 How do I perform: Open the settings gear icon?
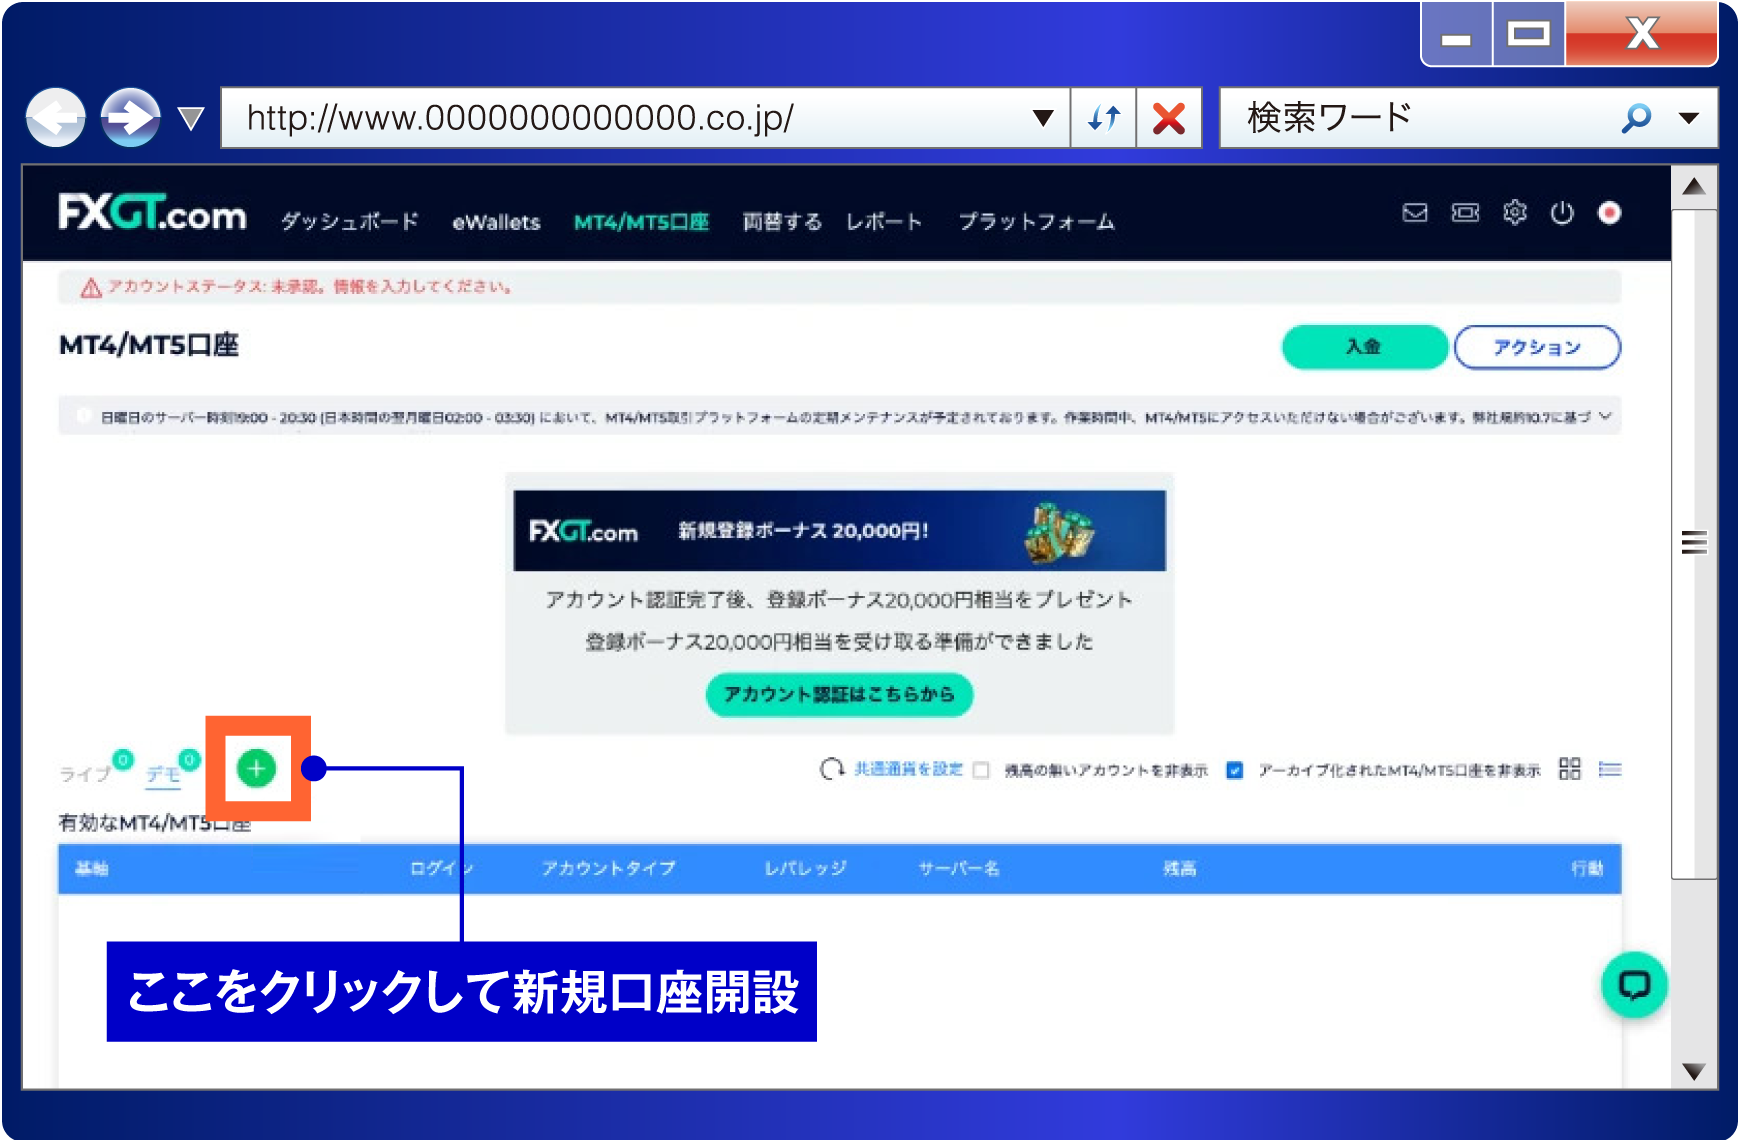1515,212
